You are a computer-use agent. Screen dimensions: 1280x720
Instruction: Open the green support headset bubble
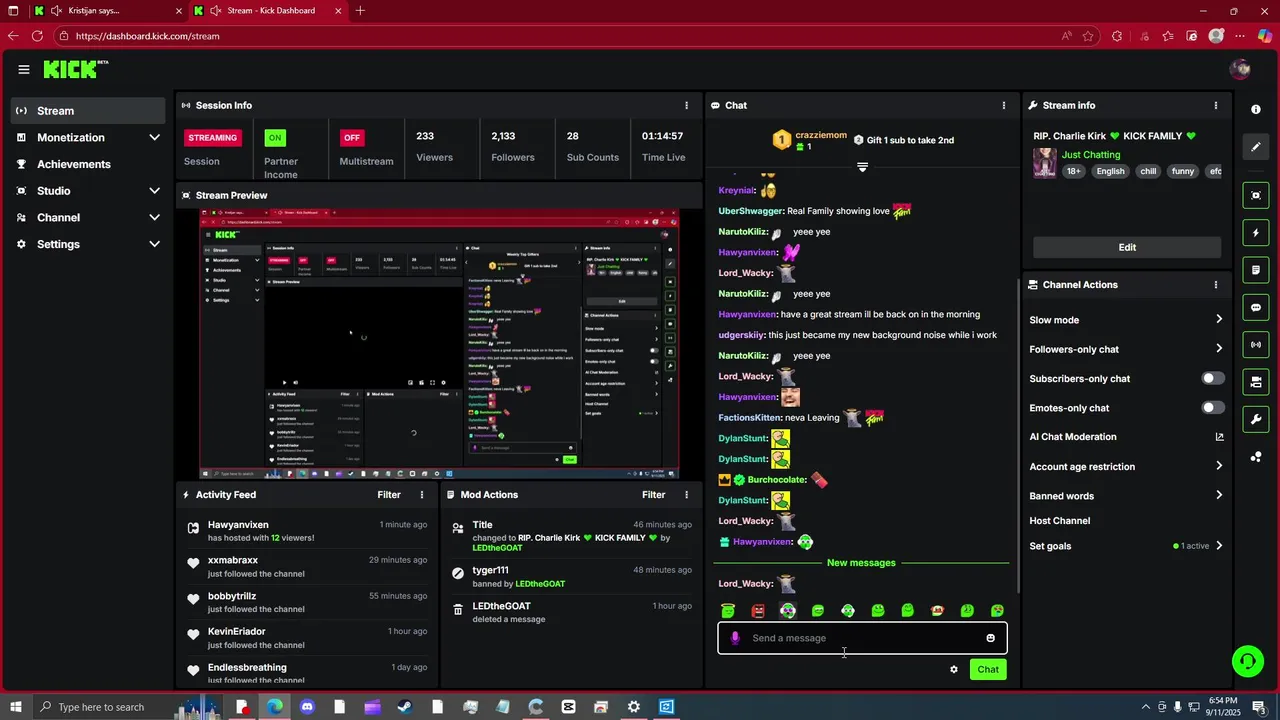[1247, 660]
